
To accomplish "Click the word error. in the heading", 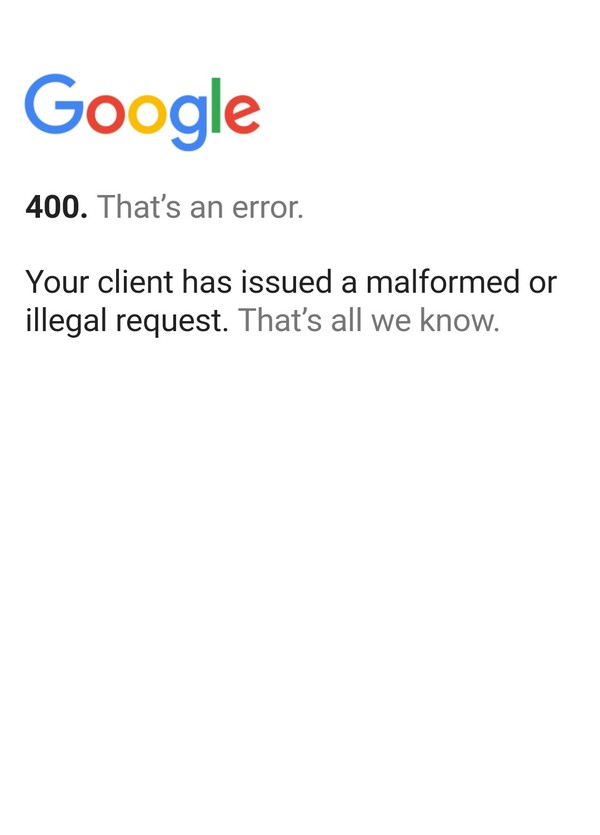I will (x=267, y=208).
